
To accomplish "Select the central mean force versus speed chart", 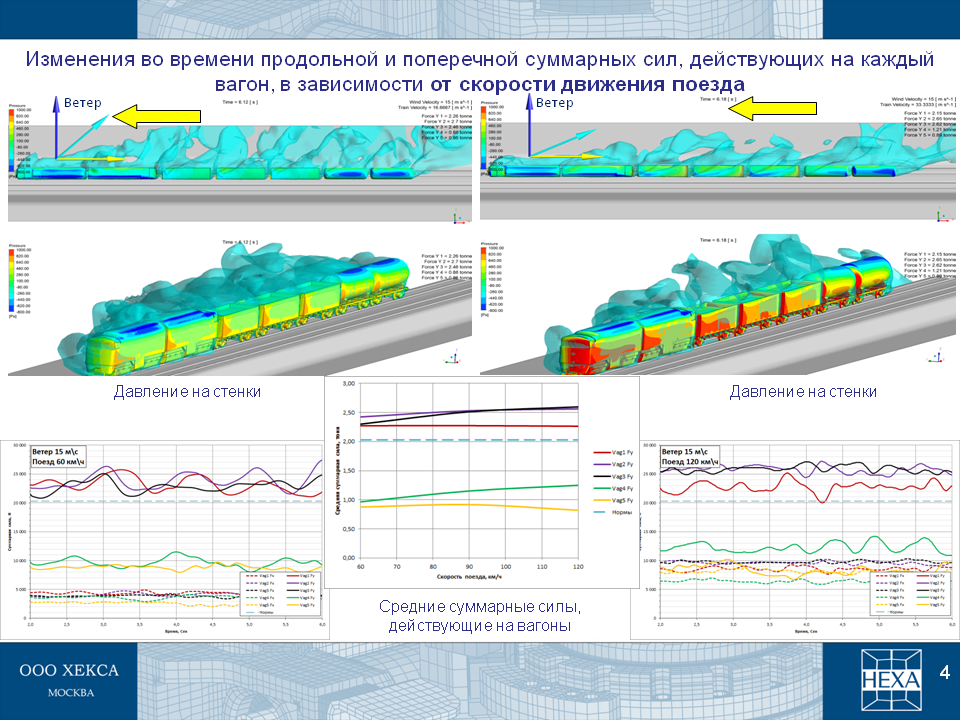I will click(482, 482).
